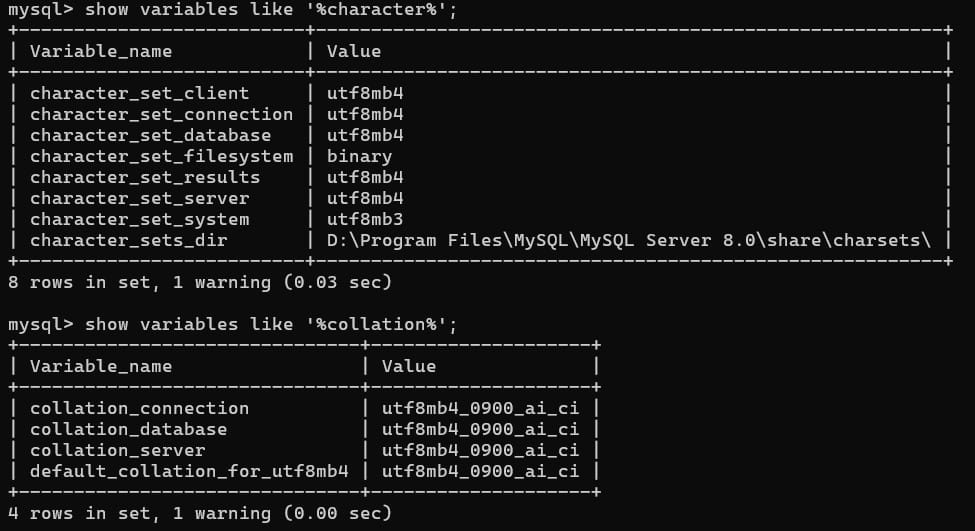Click the collation_connection variable name

tap(139, 408)
